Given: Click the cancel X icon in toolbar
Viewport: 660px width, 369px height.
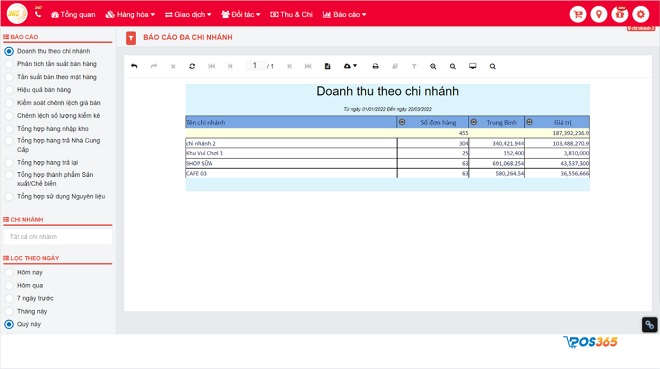Looking at the screenshot, I should click(x=173, y=66).
